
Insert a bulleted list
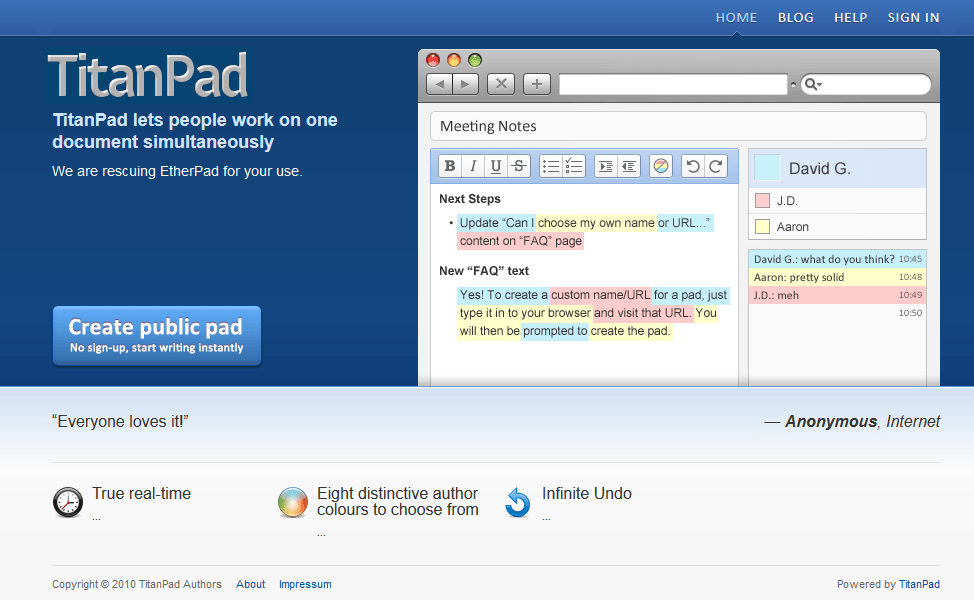click(x=550, y=167)
